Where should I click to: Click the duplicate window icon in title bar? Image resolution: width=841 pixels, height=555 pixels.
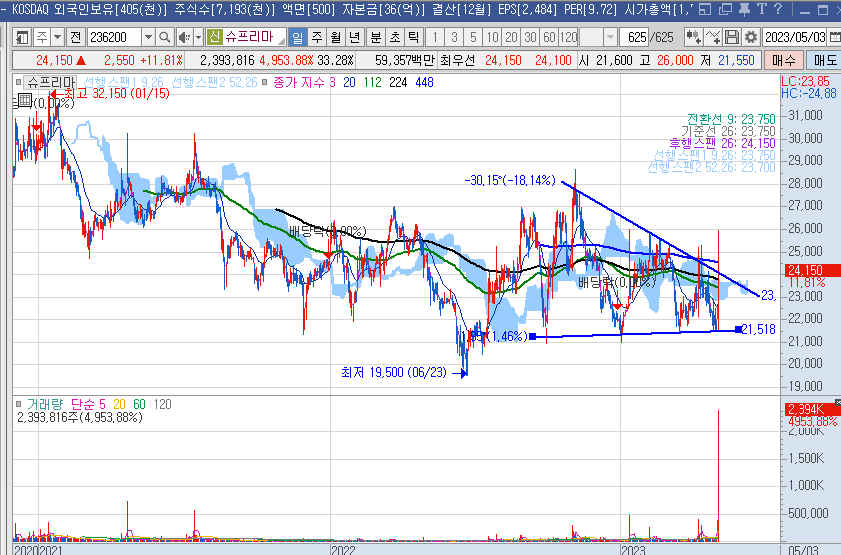[725, 9]
